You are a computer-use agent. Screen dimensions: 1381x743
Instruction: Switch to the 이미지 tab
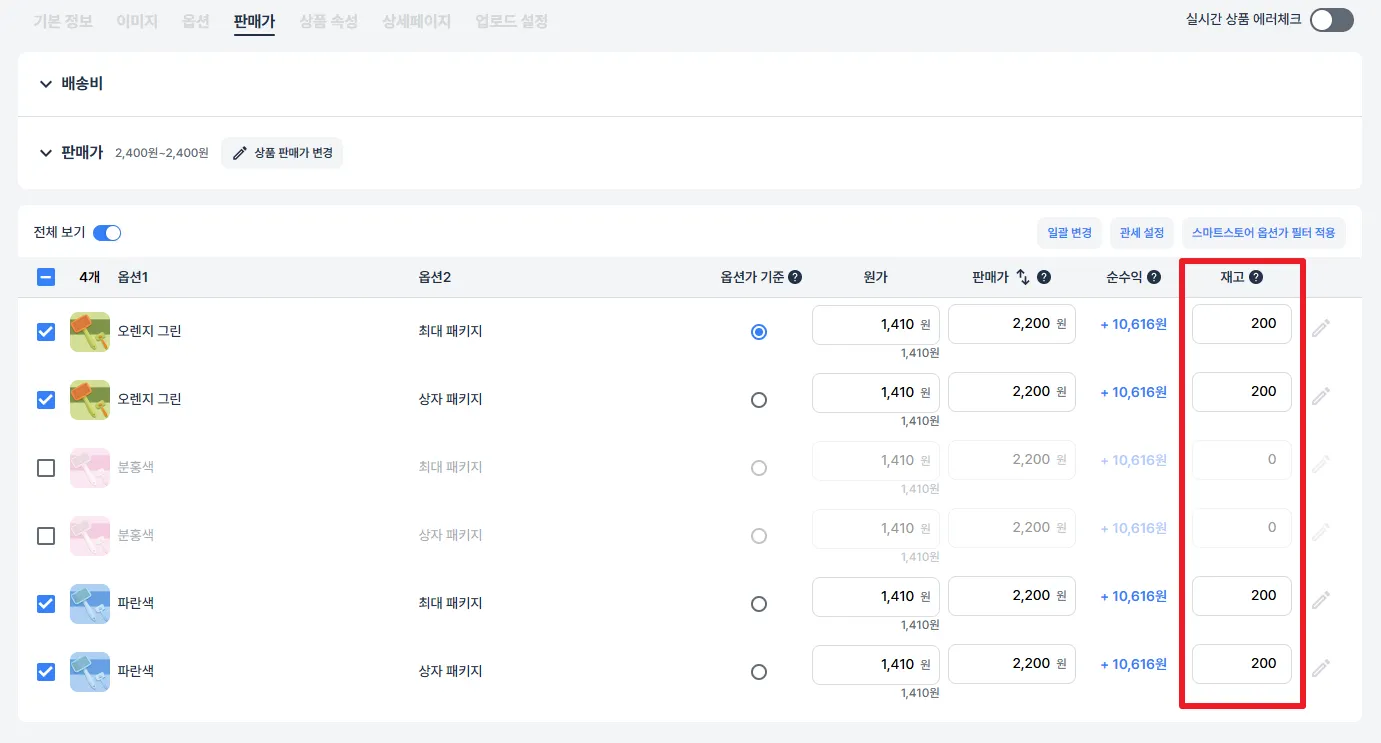[x=137, y=21]
